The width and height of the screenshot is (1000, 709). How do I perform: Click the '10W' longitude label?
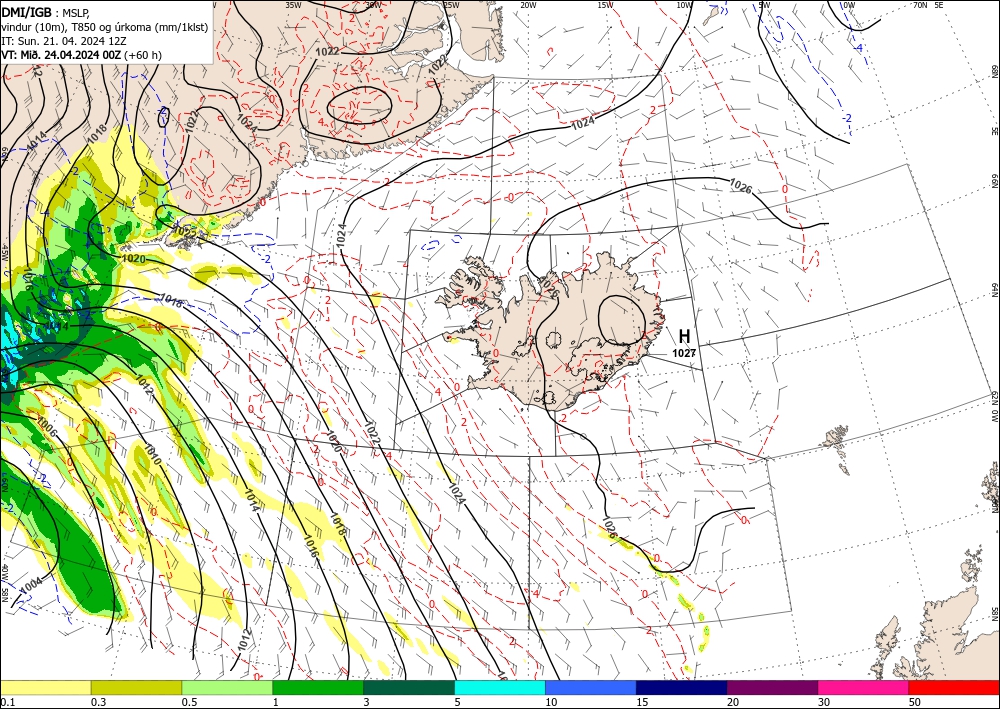click(684, 5)
